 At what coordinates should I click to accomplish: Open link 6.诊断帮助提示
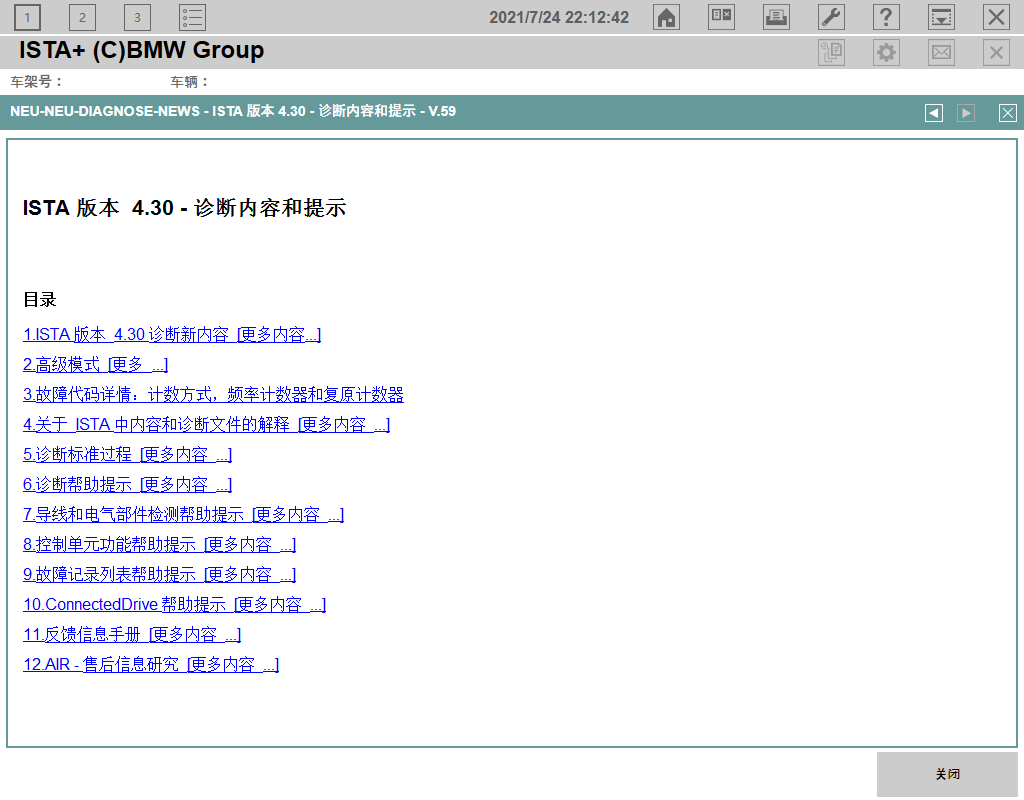coord(127,485)
